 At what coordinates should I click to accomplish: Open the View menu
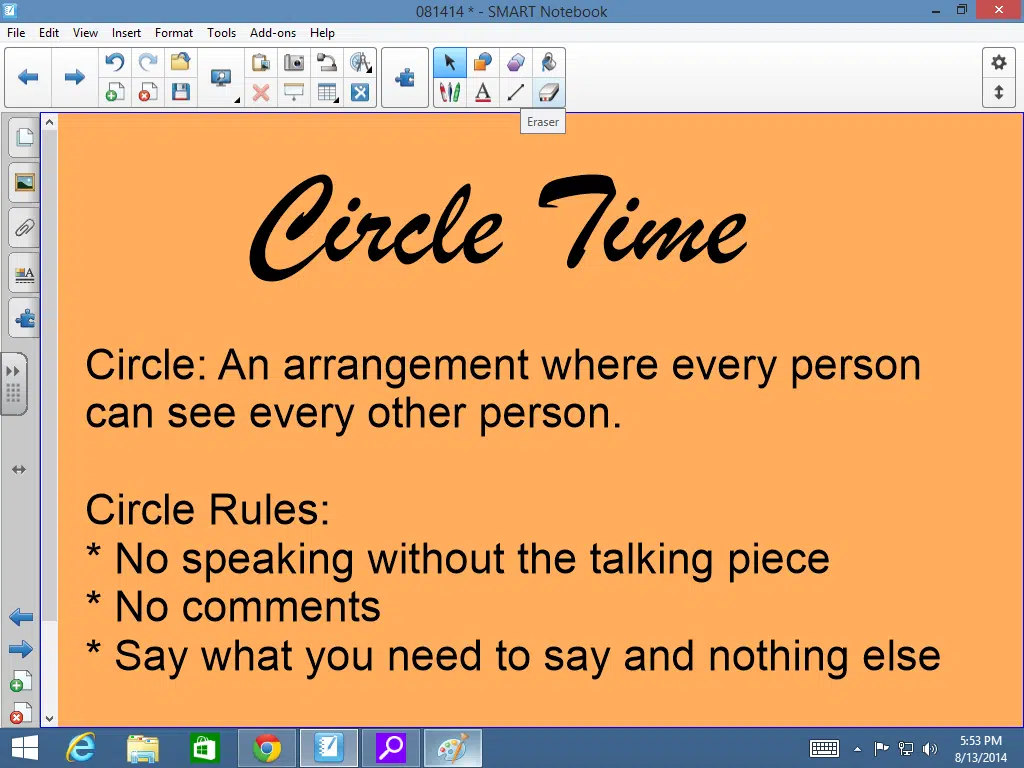[x=85, y=33]
